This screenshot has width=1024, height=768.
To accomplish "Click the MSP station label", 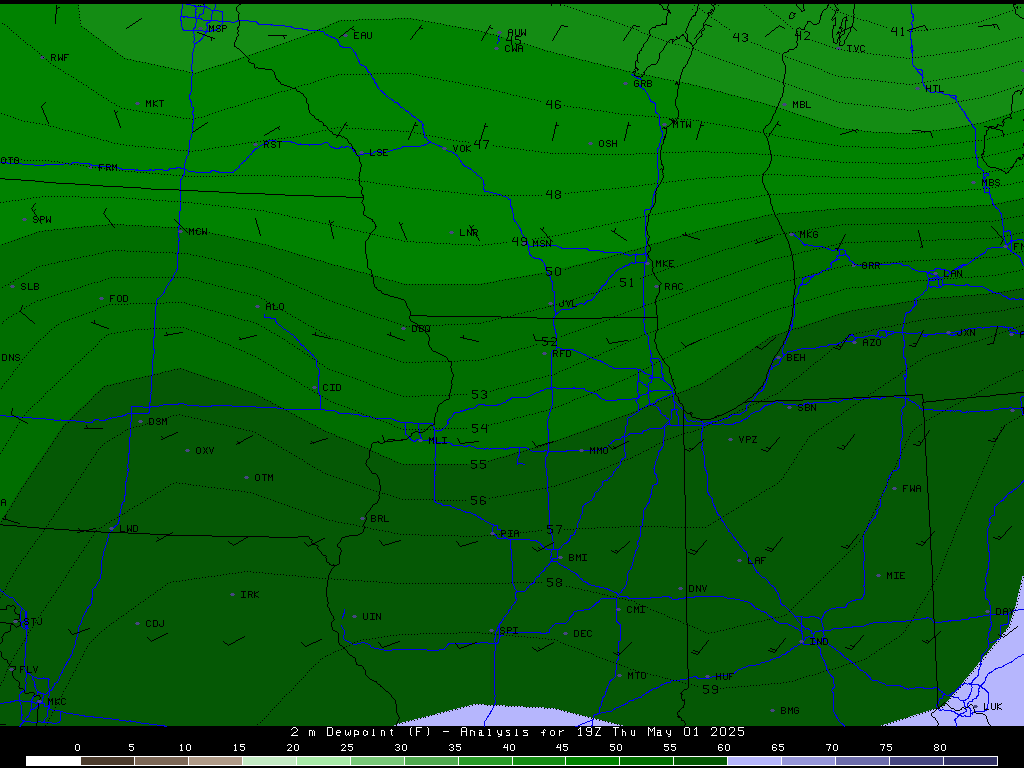I will click(217, 29).
